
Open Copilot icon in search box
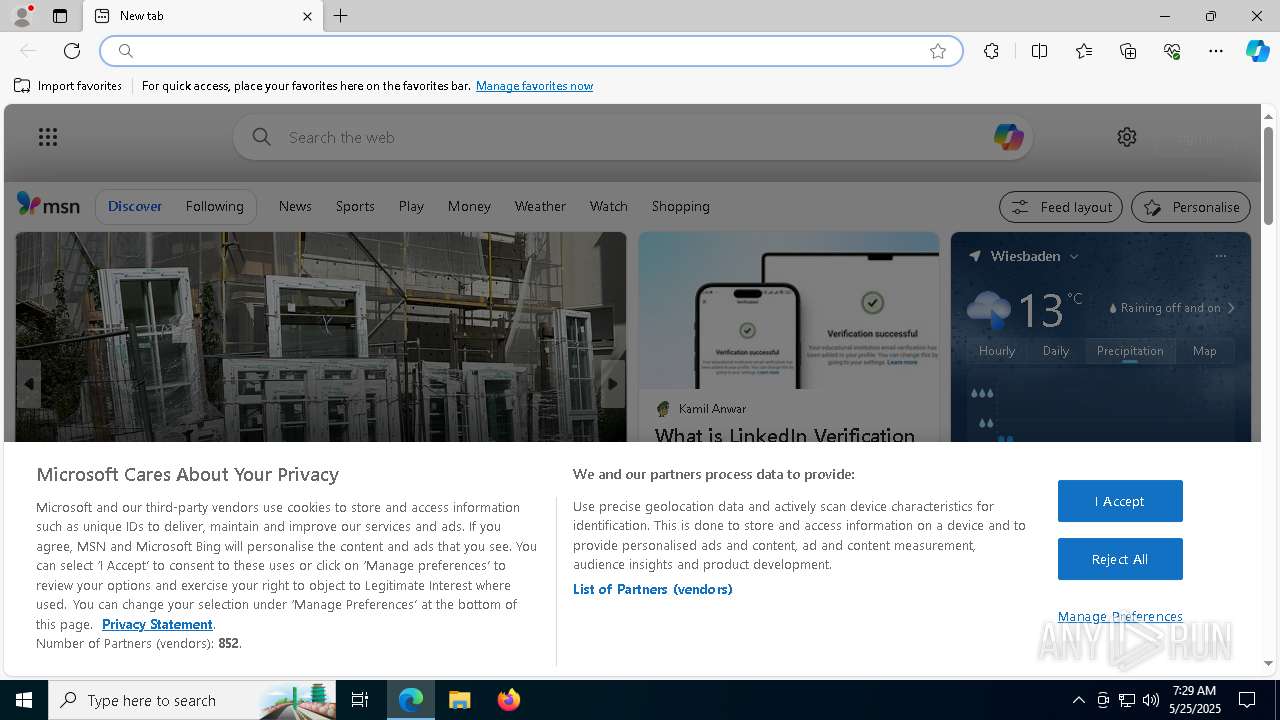pos(1008,137)
